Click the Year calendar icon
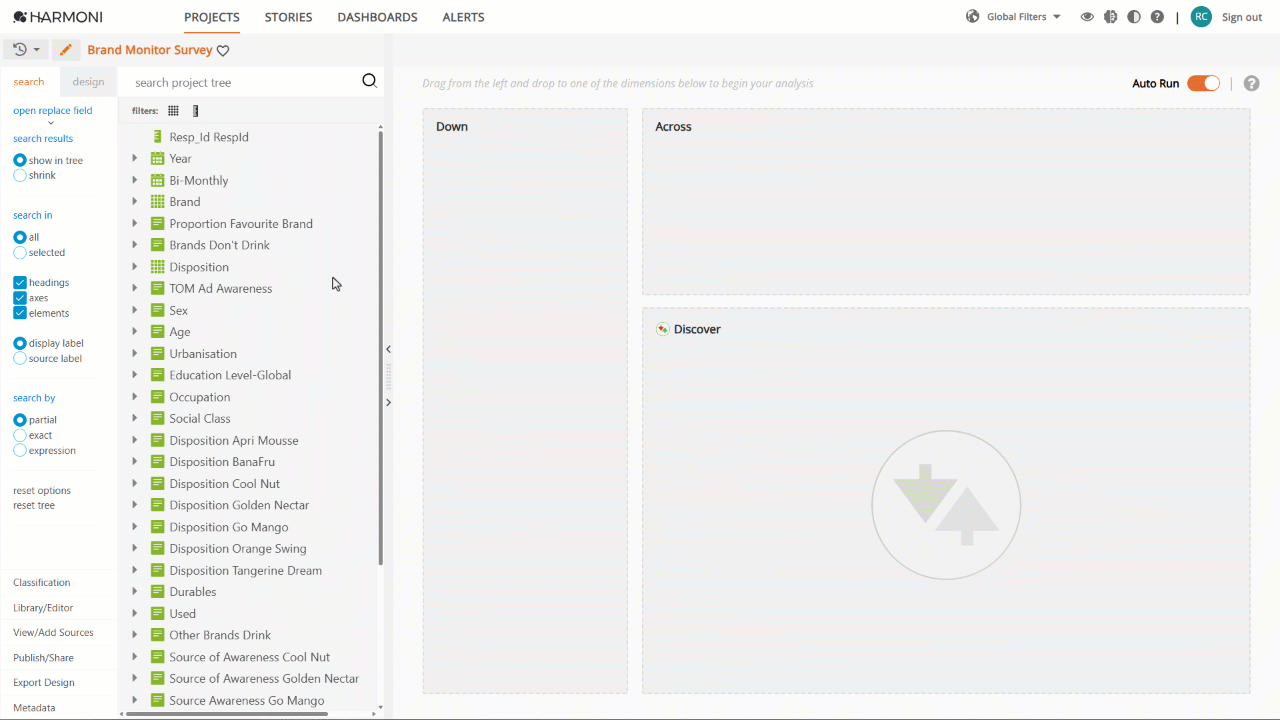Screen dimensions: 1280x720 [157, 158]
